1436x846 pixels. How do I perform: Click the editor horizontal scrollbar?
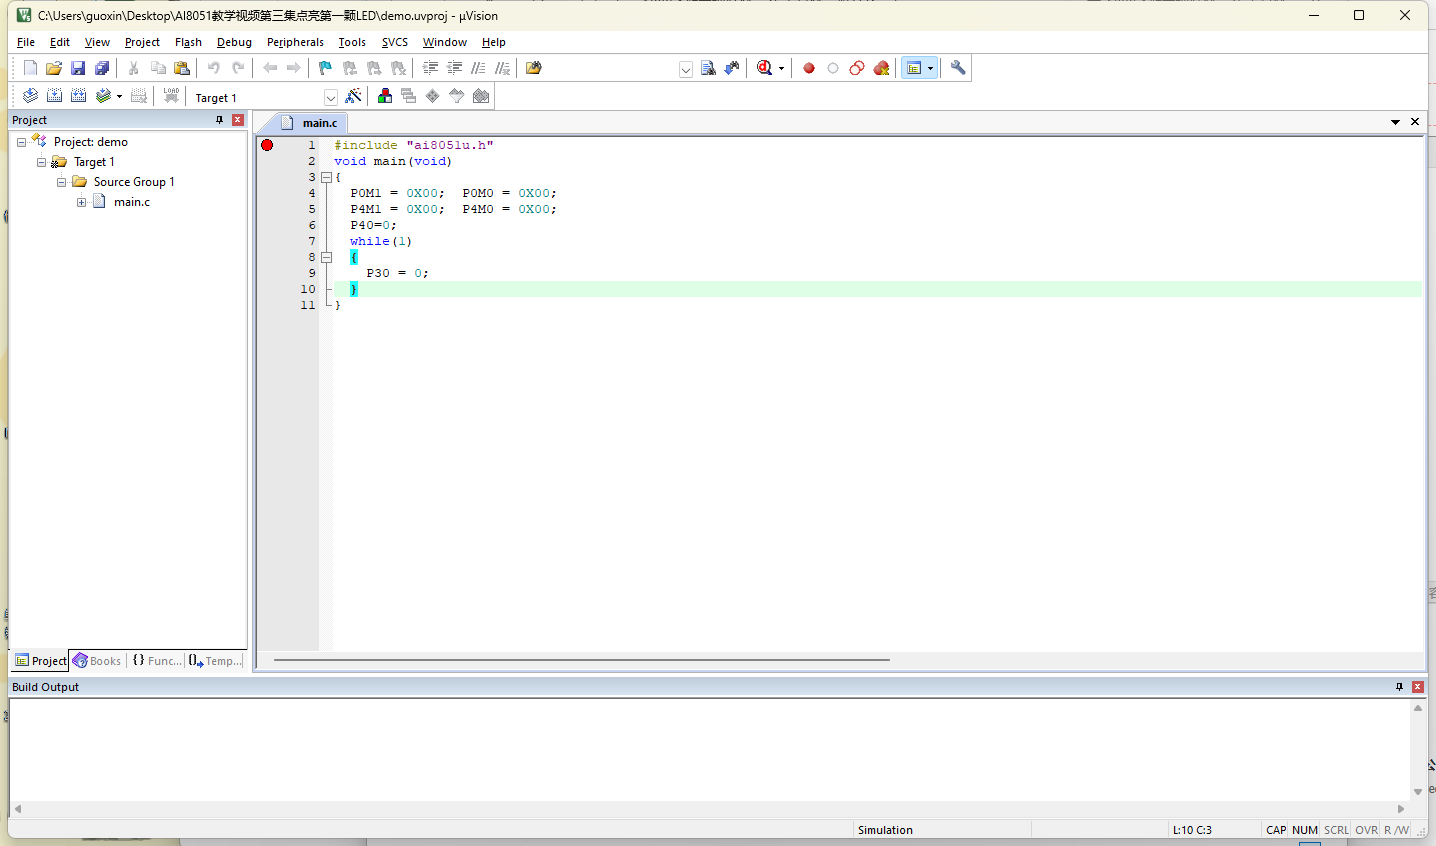coord(581,660)
